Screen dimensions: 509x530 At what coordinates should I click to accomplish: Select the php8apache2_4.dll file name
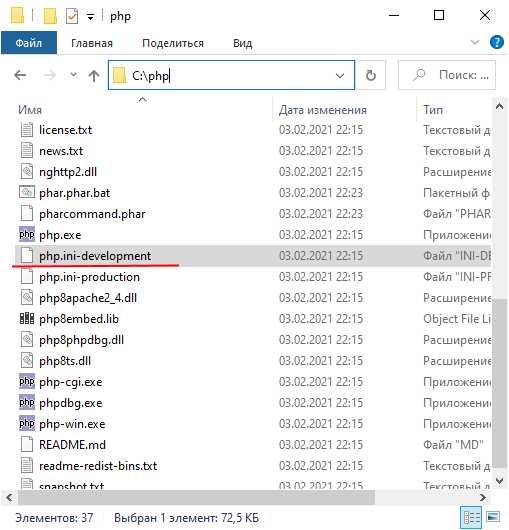tap(88, 298)
